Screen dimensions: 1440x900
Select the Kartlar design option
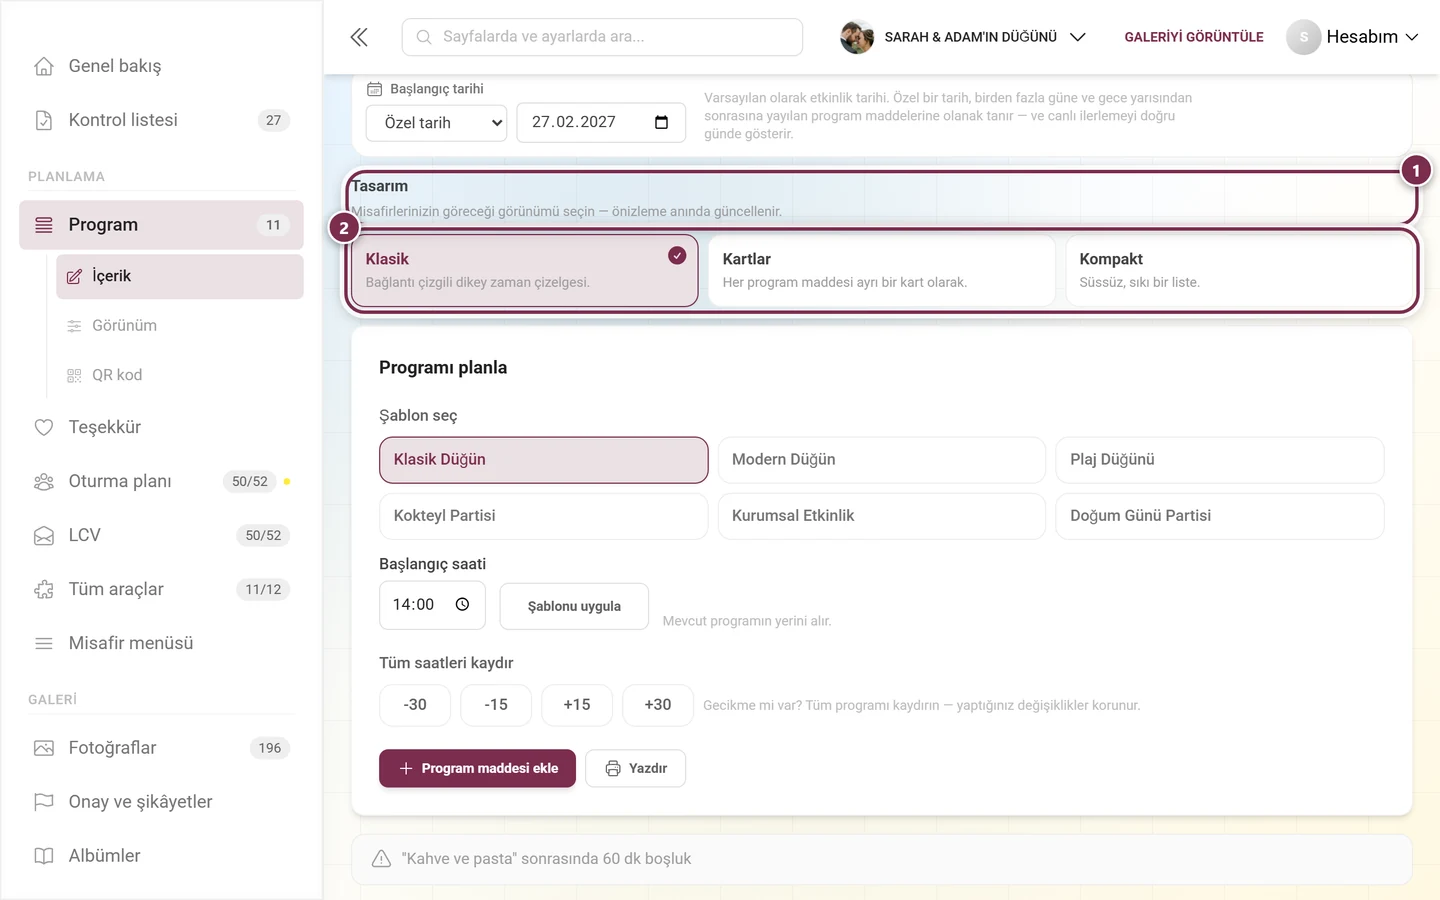tap(881, 270)
